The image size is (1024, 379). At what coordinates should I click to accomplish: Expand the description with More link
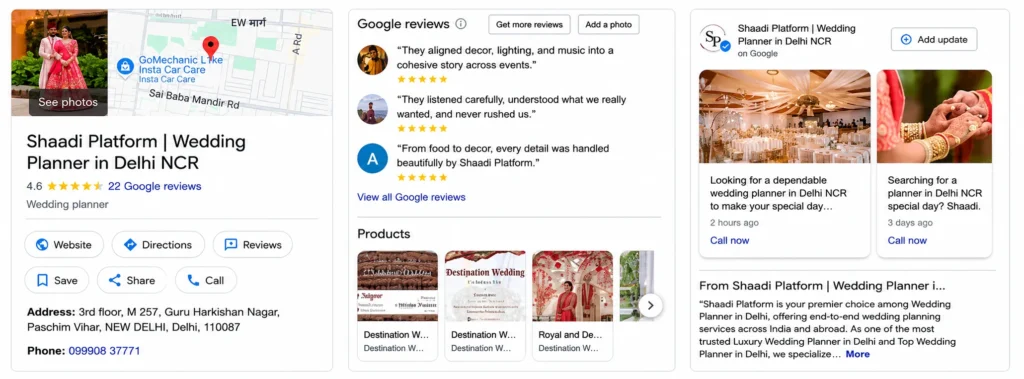tap(857, 354)
